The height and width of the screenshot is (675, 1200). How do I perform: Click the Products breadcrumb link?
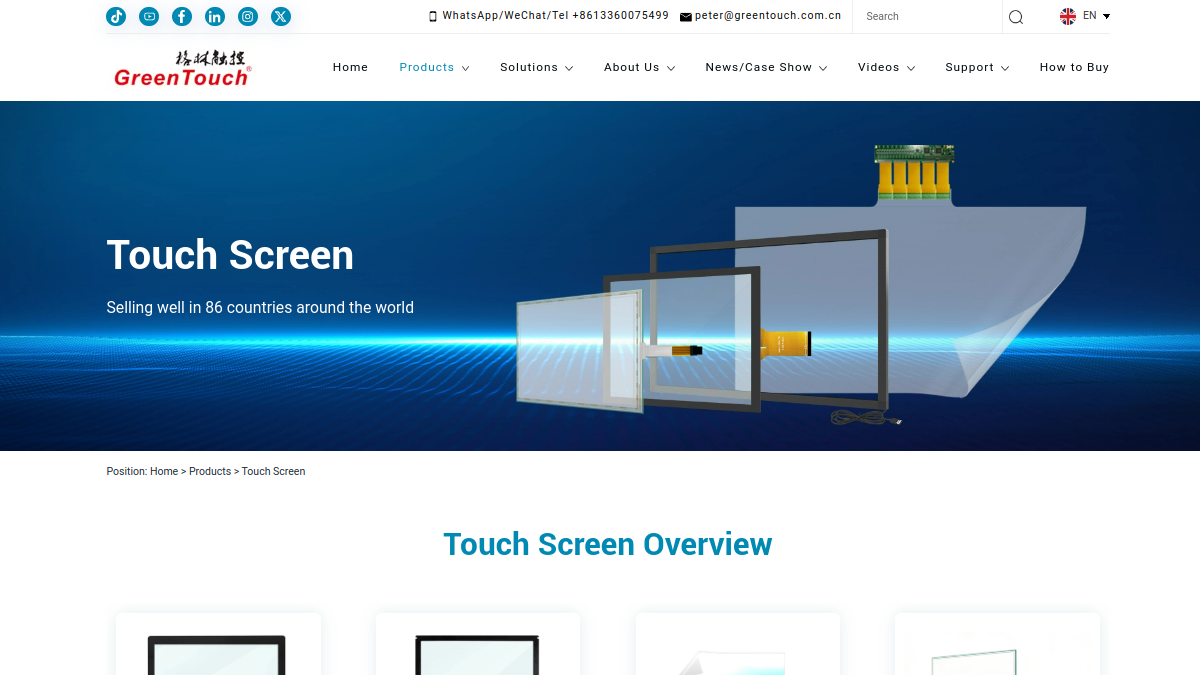[x=210, y=471]
